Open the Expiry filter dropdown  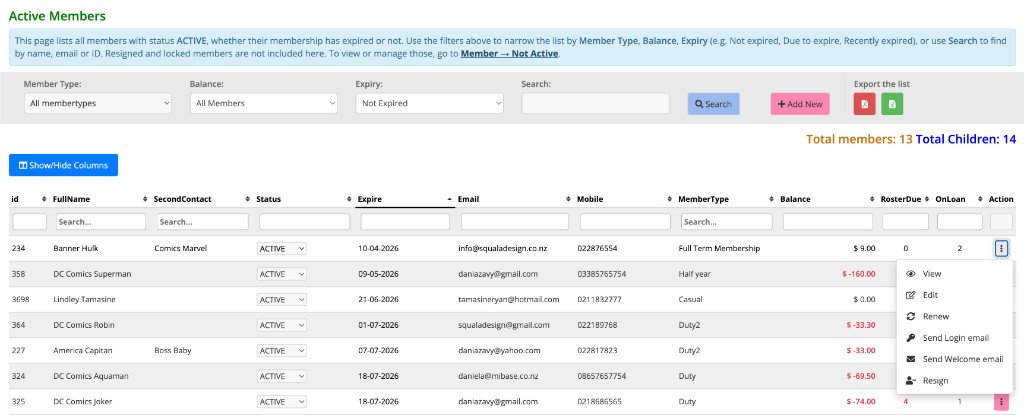click(430, 103)
